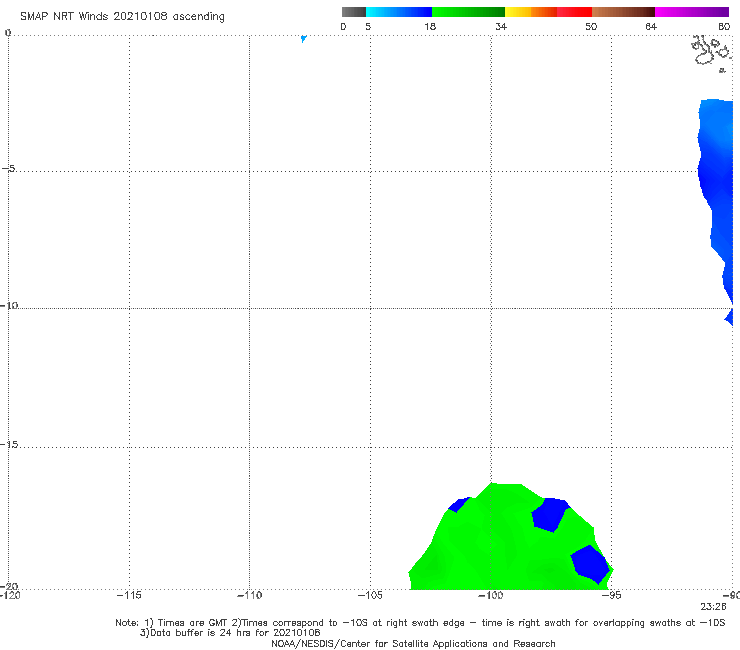
Task: Select the brown segment of the color bar
Action: [623, 12]
